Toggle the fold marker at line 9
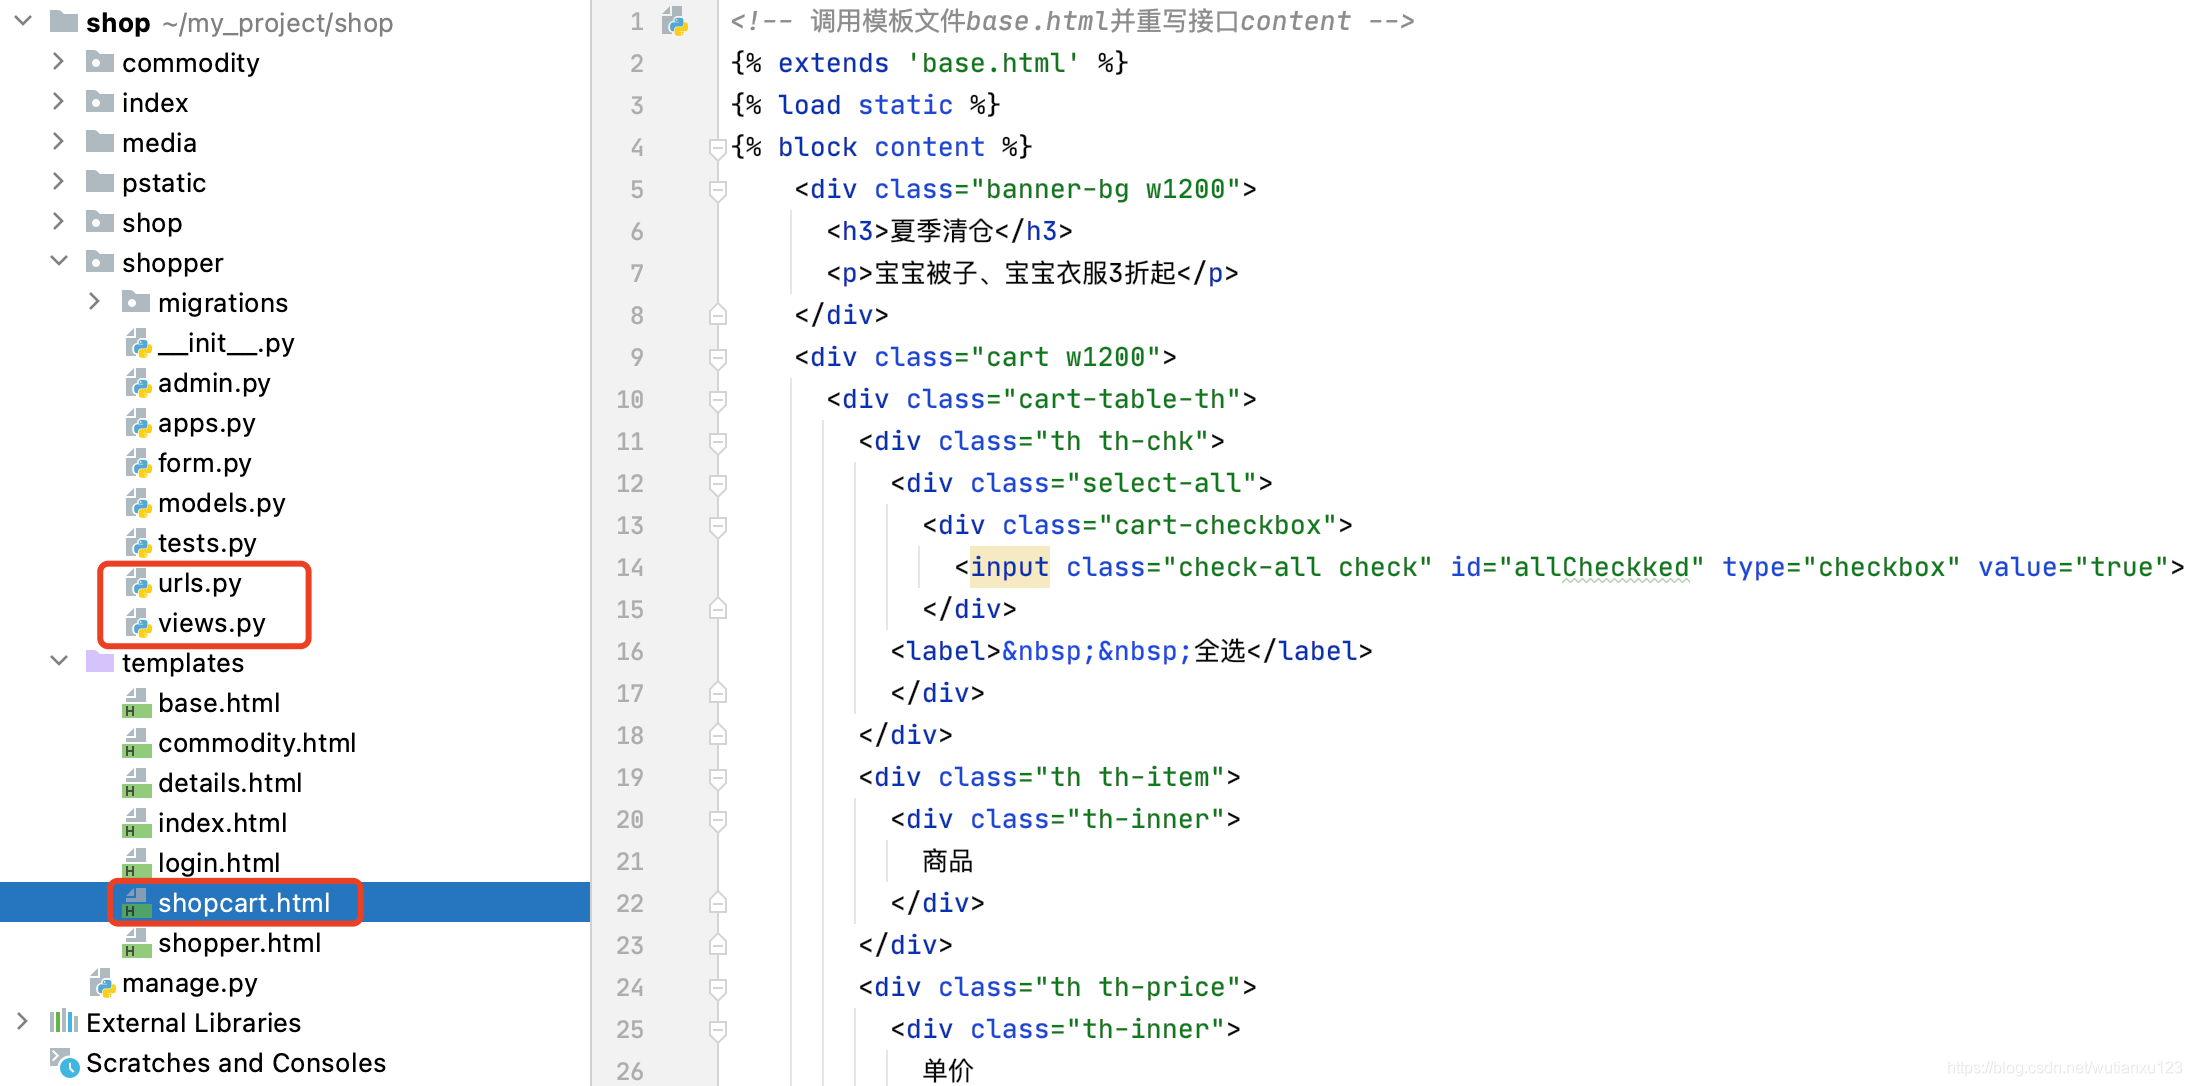The height and width of the screenshot is (1086, 2192). [717, 357]
